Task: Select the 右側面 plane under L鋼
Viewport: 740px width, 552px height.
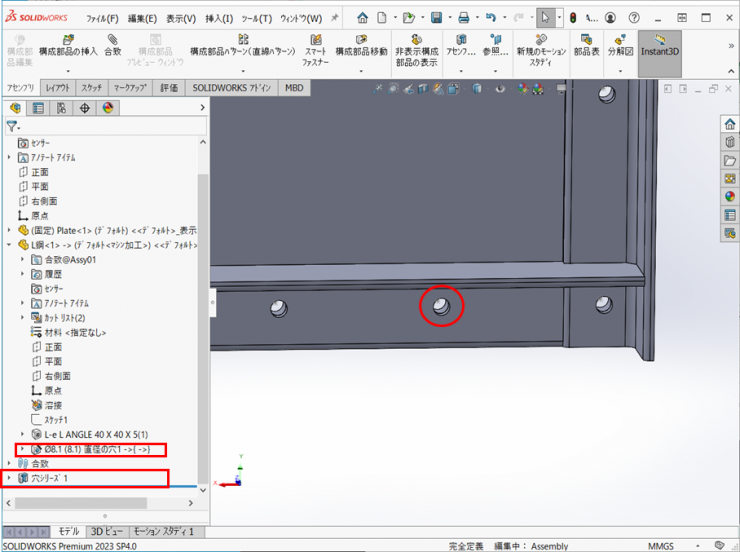Action: tap(57, 376)
